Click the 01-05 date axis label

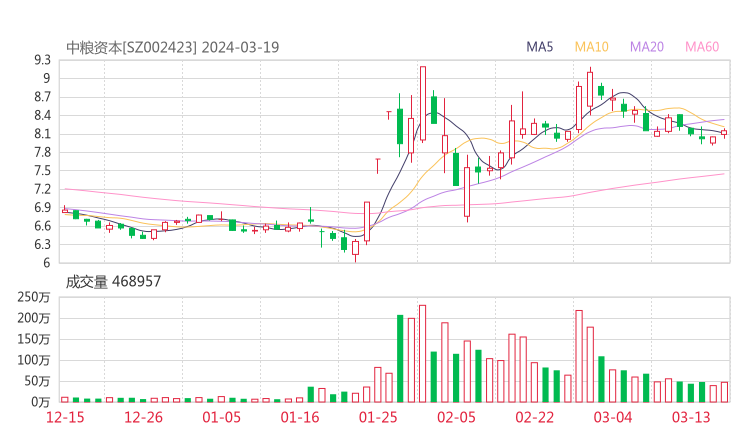pyautogui.click(x=221, y=417)
